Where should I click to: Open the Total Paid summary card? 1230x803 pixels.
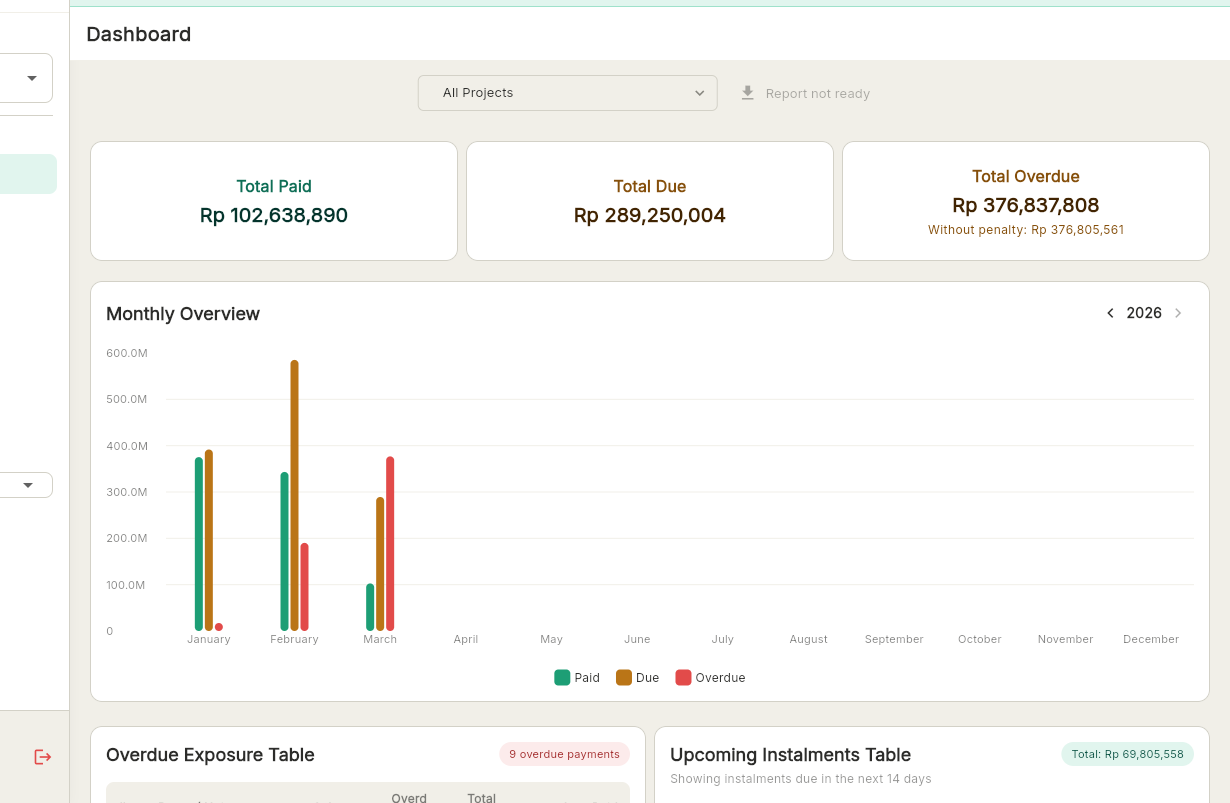click(x=274, y=201)
